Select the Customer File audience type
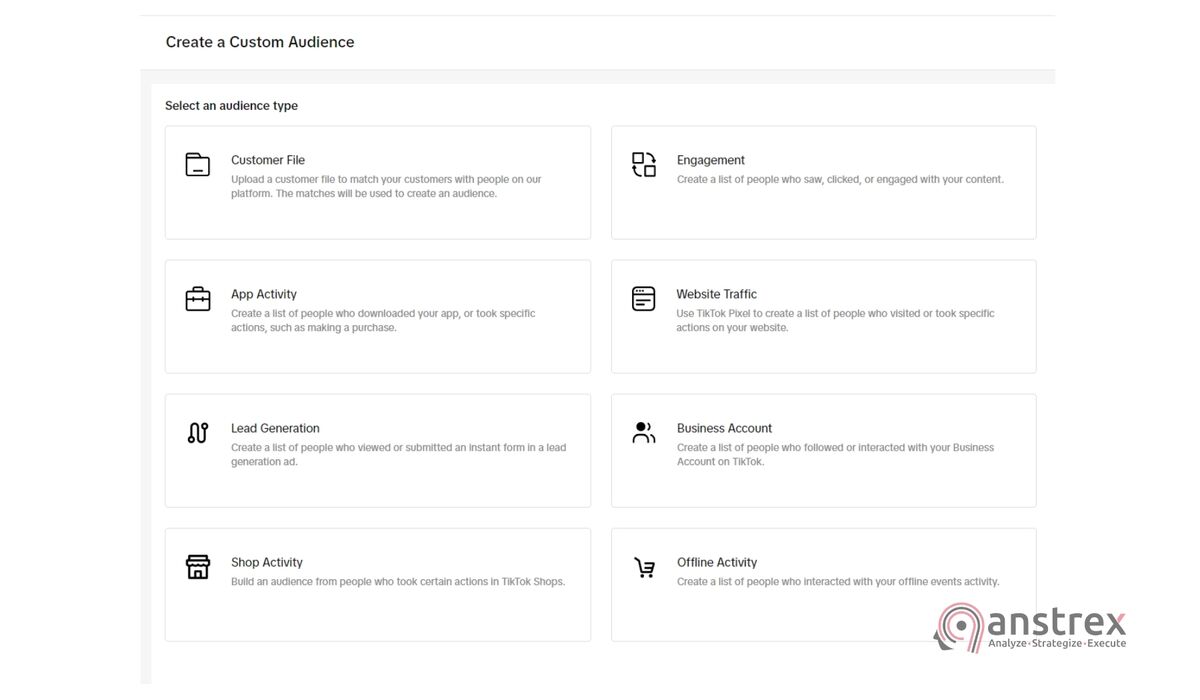 377,182
